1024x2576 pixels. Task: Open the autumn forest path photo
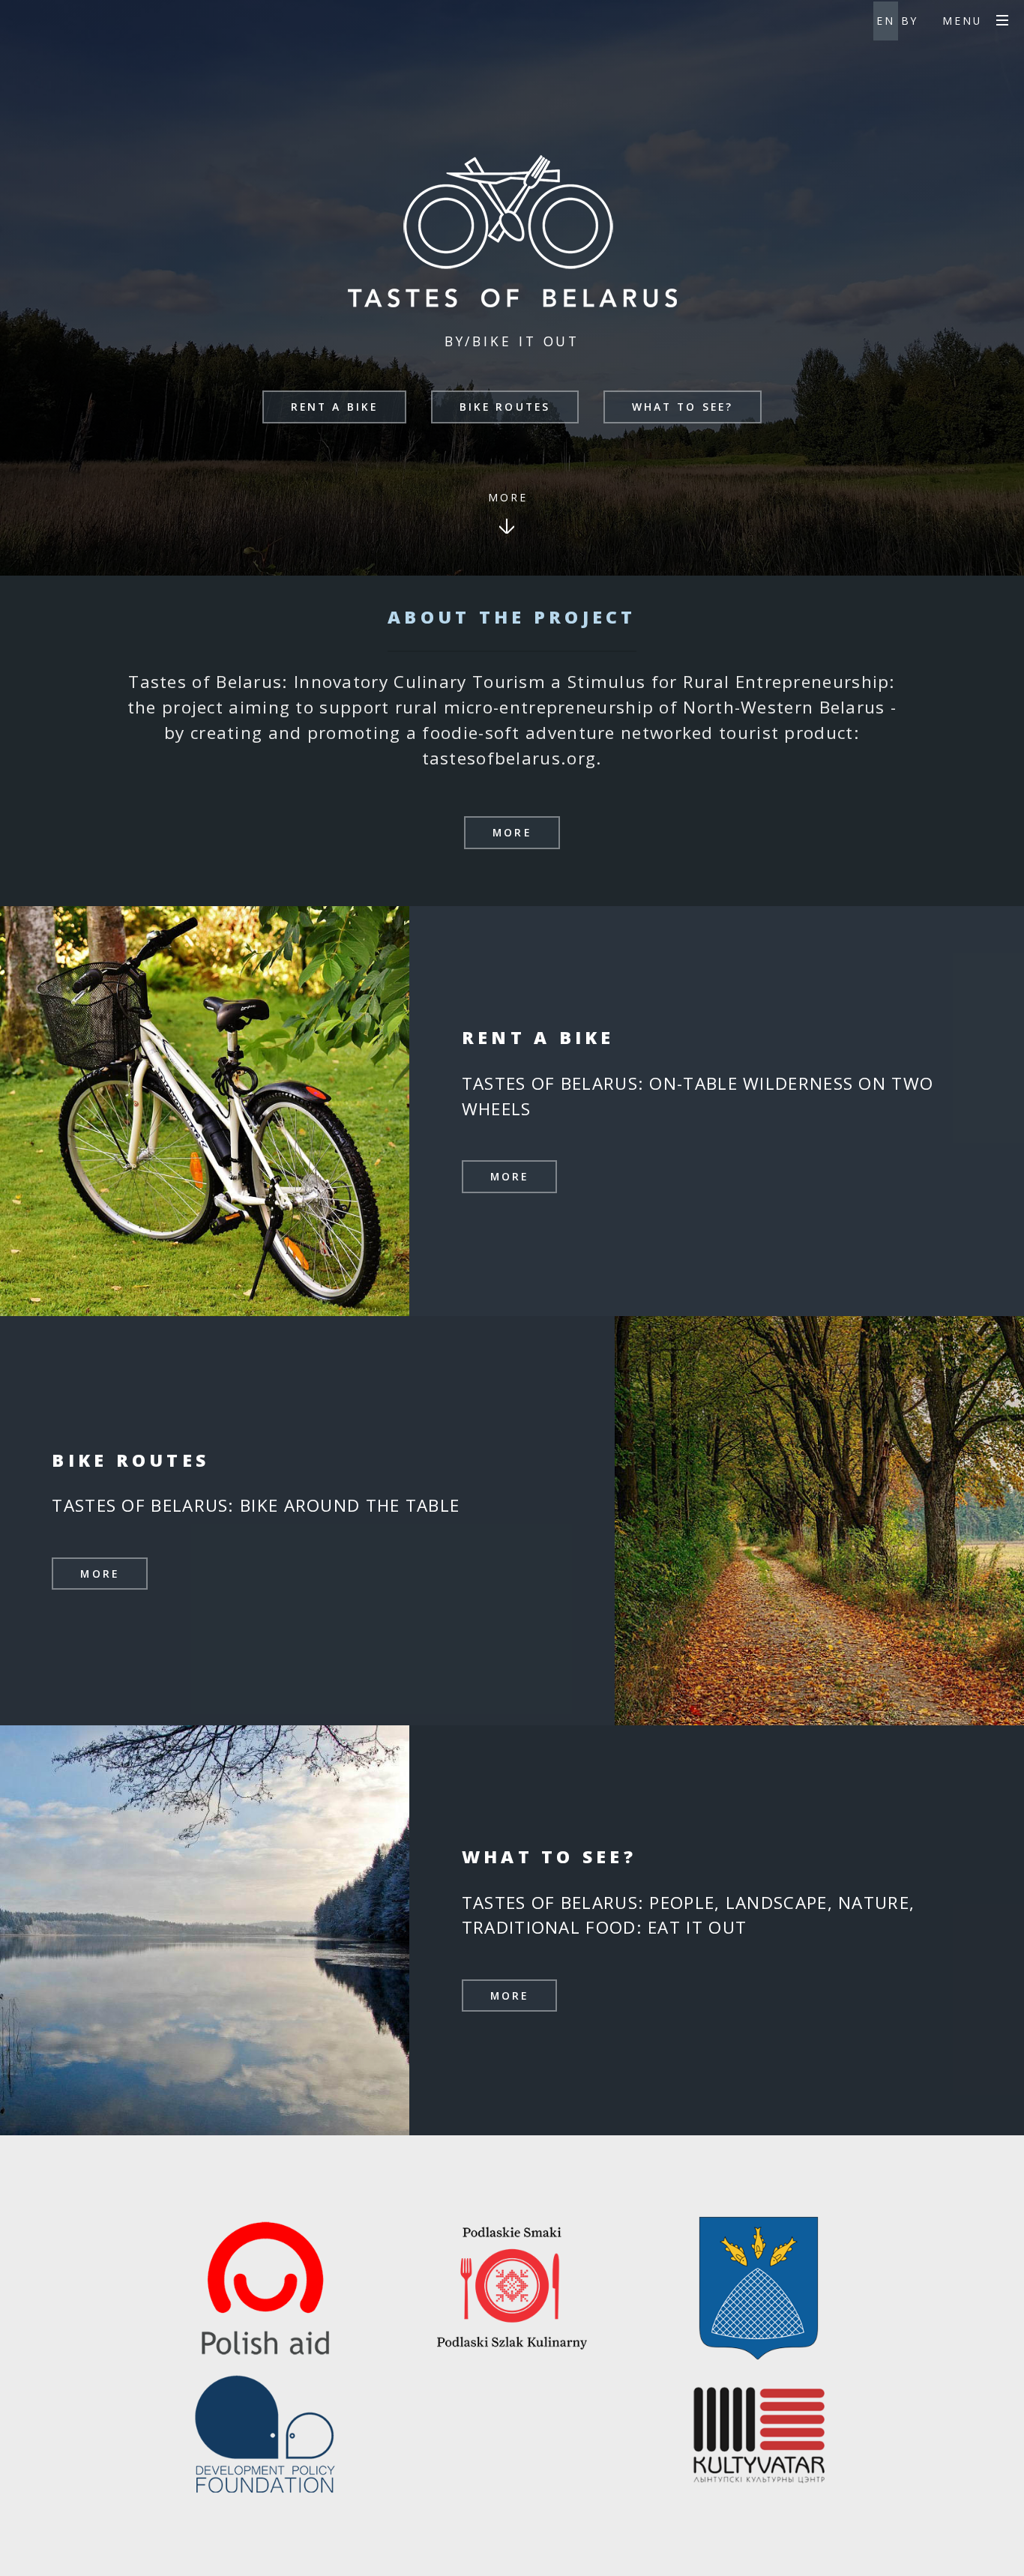click(819, 1520)
